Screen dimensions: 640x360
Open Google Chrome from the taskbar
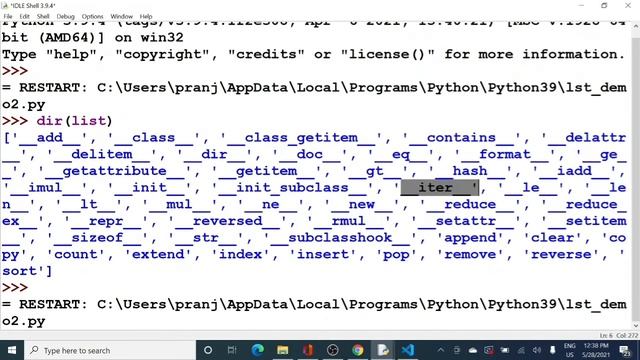pos(358,350)
